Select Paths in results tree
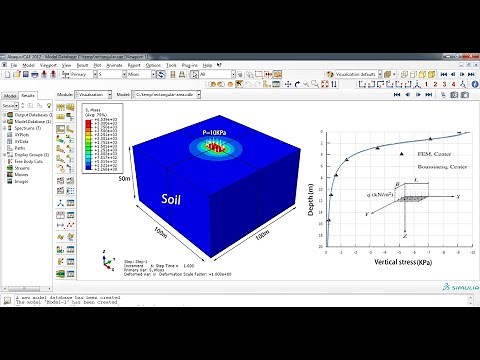The width and height of the screenshot is (480, 360). 20,148
